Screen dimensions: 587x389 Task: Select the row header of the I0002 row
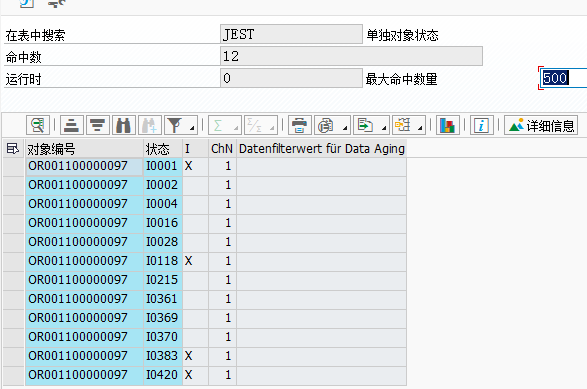(x=14, y=185)
